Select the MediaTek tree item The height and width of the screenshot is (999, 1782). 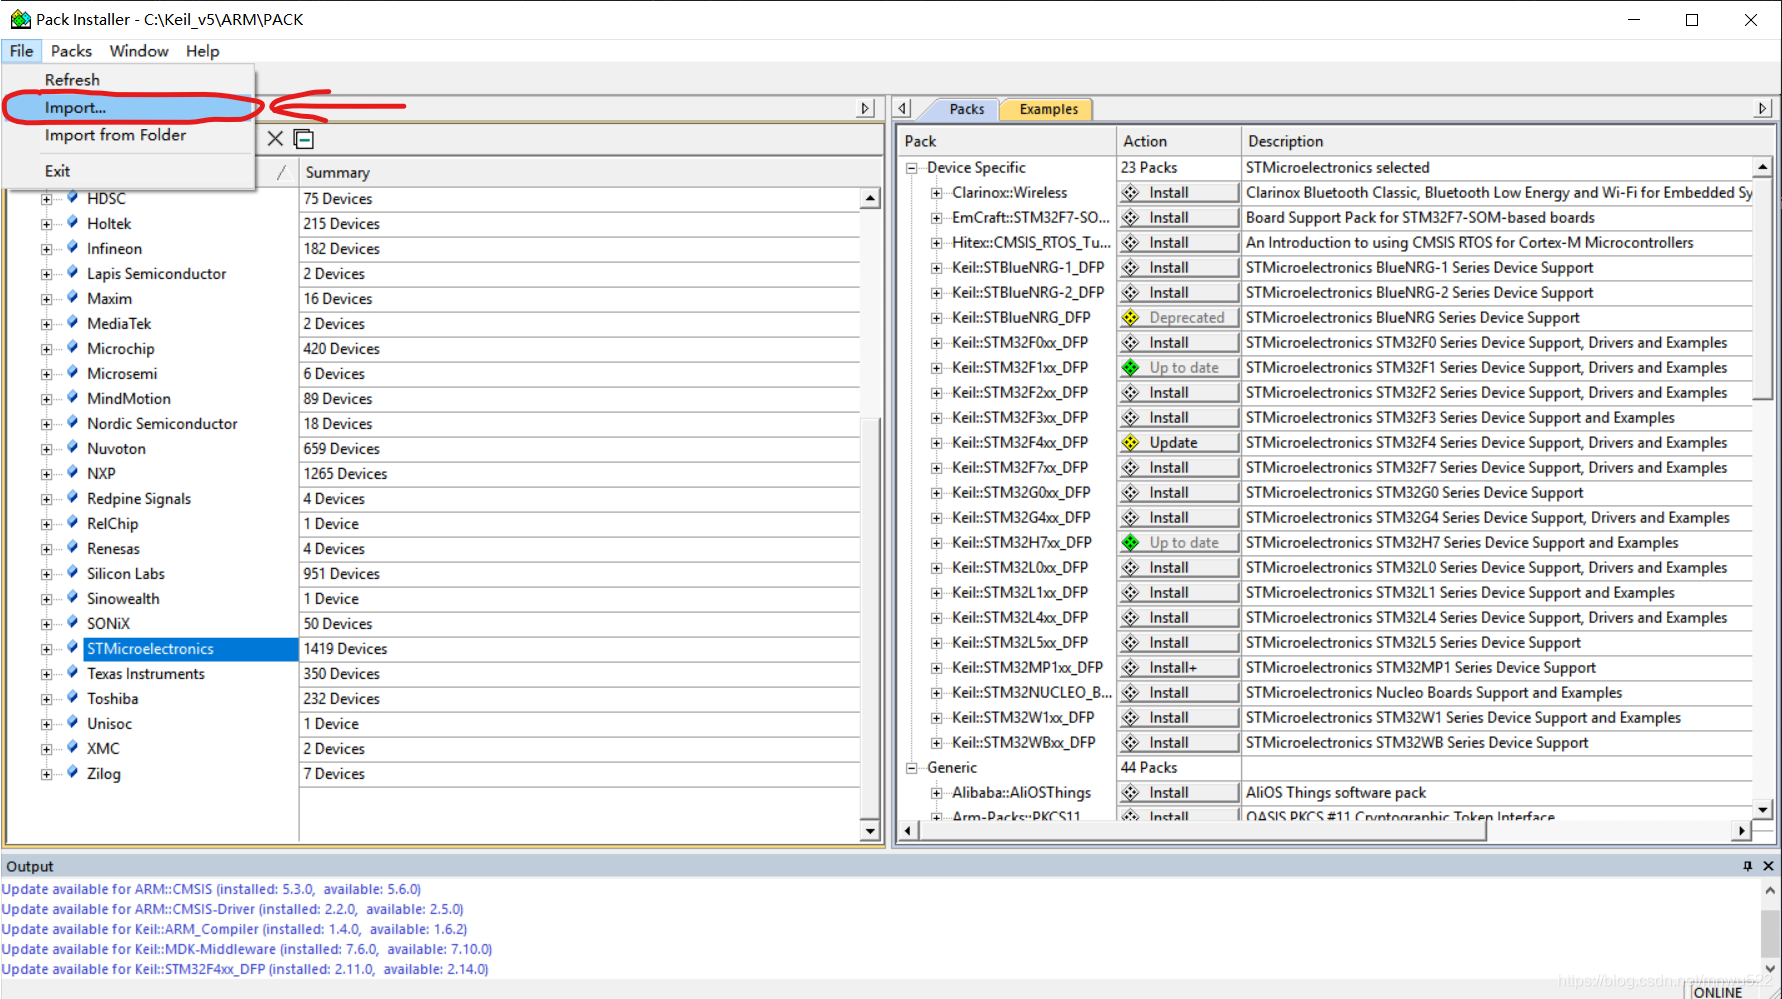pos(119,324)
